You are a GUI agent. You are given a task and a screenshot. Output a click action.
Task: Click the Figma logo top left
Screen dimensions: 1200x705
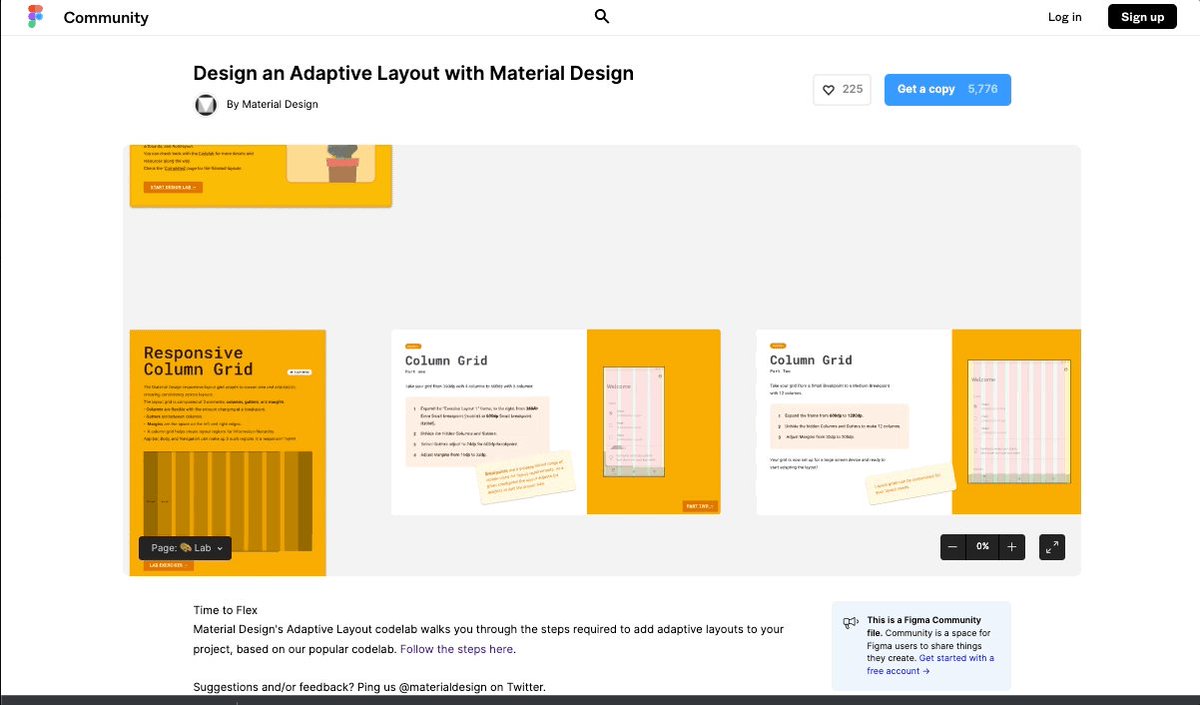pos(33,16)
